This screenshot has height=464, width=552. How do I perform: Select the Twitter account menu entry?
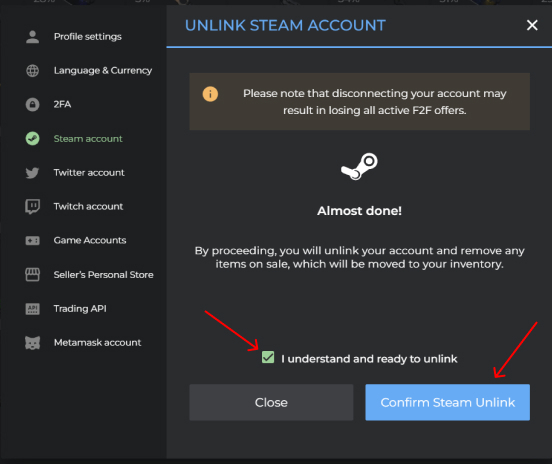point(89,173)
